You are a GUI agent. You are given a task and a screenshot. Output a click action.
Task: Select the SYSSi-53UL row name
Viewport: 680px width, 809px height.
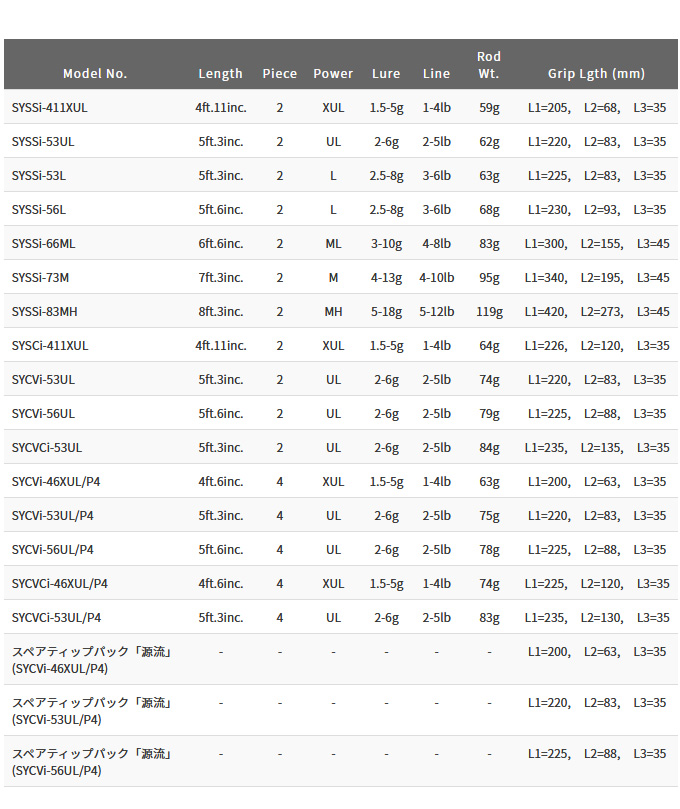click(x=43, y=142)
